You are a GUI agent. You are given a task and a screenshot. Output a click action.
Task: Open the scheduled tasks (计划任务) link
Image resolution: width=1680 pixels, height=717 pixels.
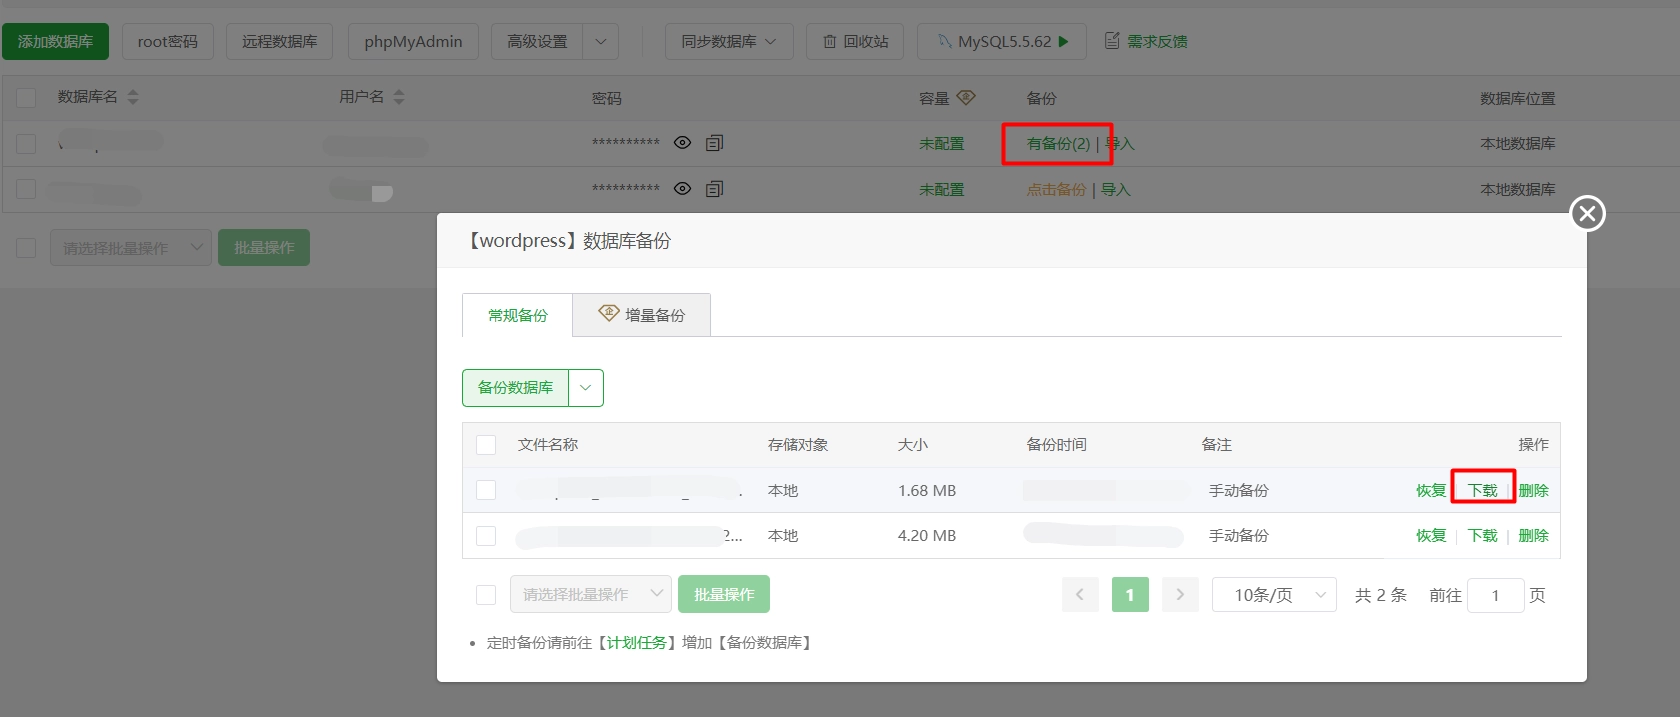(637, 642)
